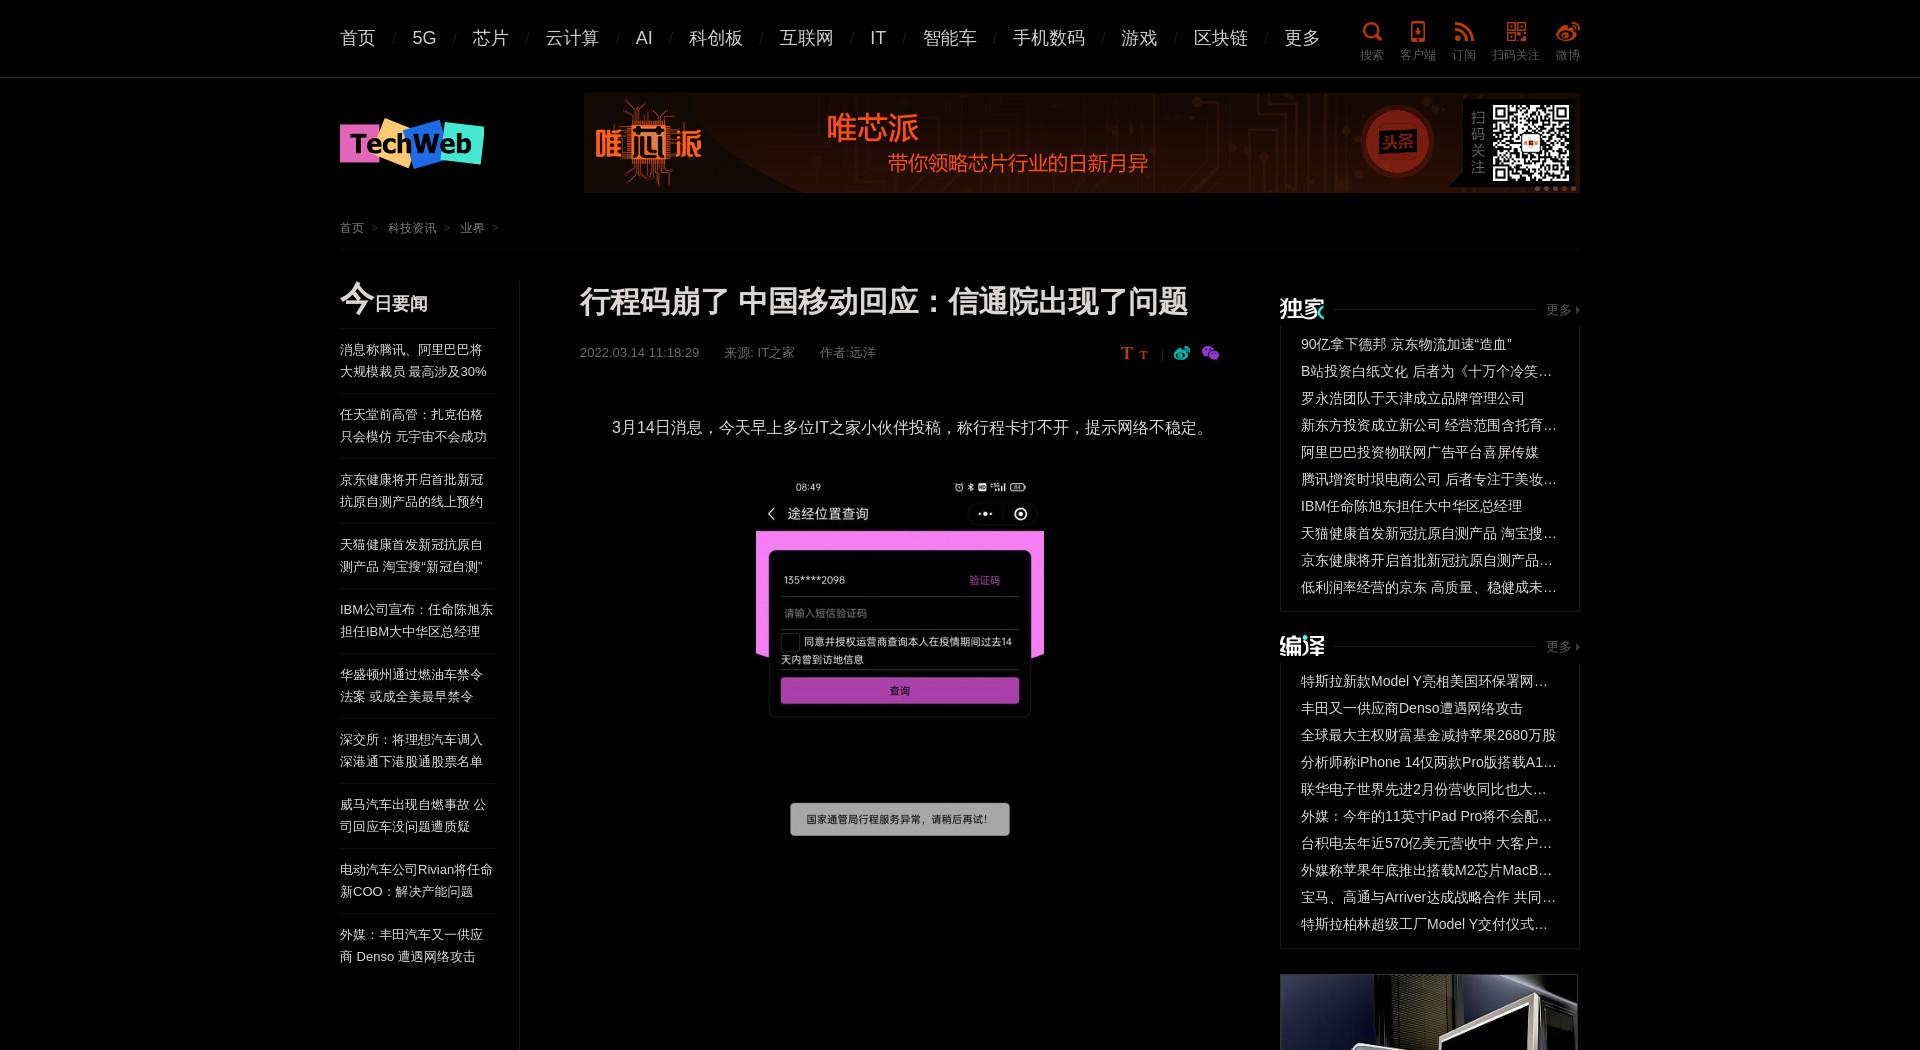Viewport: 1920px width, 1050px height.
Task: Open 低利润率经营的京东 article
Action: [x=1428, y=587]
